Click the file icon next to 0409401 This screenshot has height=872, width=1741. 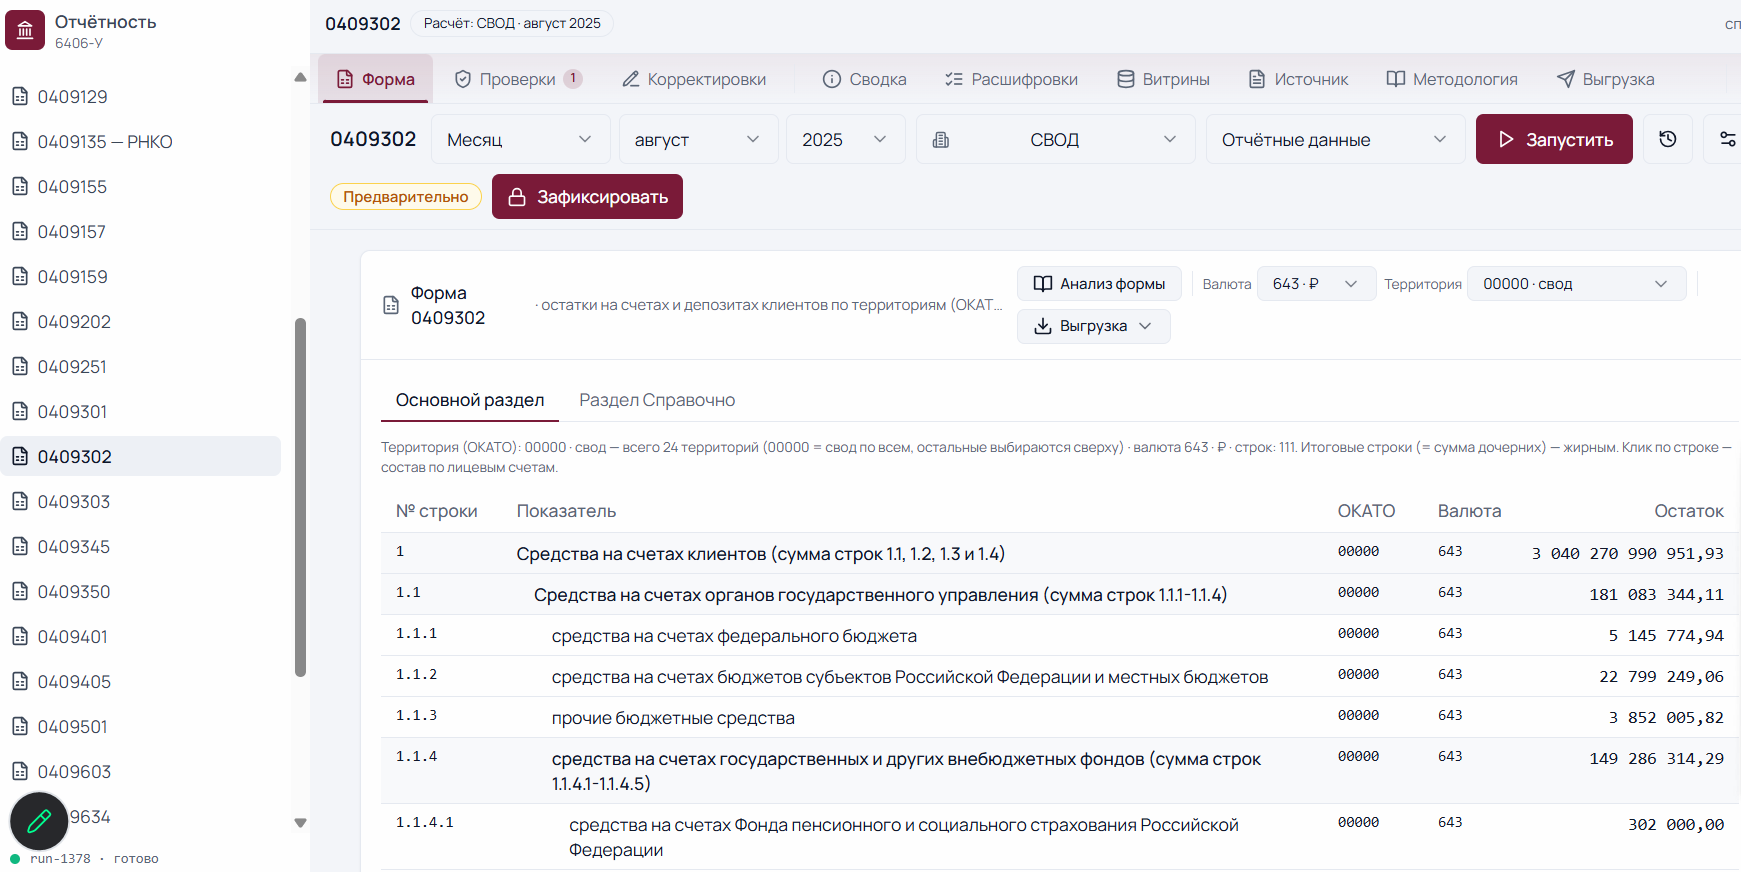tap(20, 636)
